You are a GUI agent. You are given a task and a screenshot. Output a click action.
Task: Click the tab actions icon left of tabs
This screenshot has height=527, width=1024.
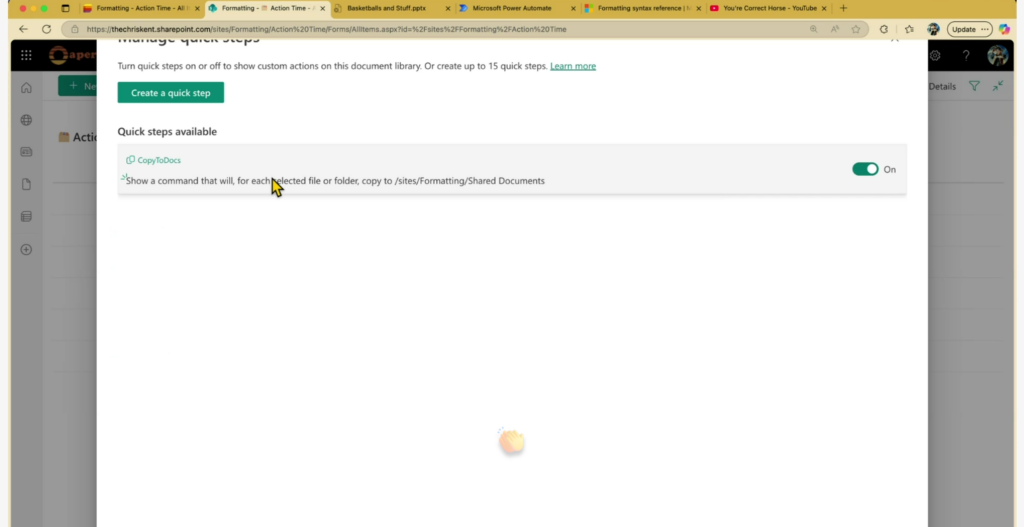[65, 8]
